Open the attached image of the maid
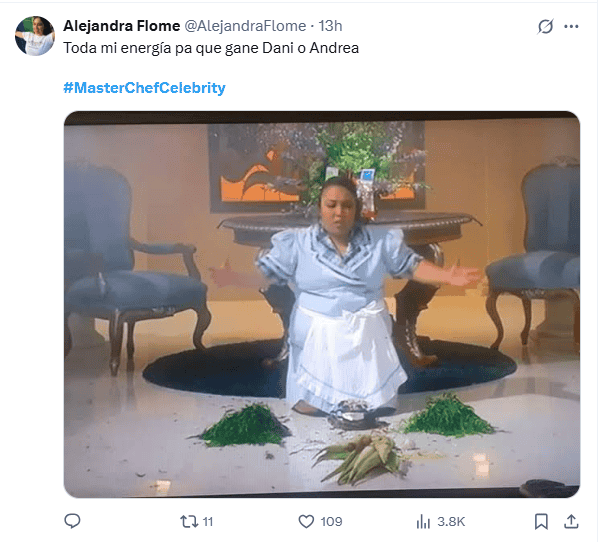607x542 pixels. click(x=322, y=303)
